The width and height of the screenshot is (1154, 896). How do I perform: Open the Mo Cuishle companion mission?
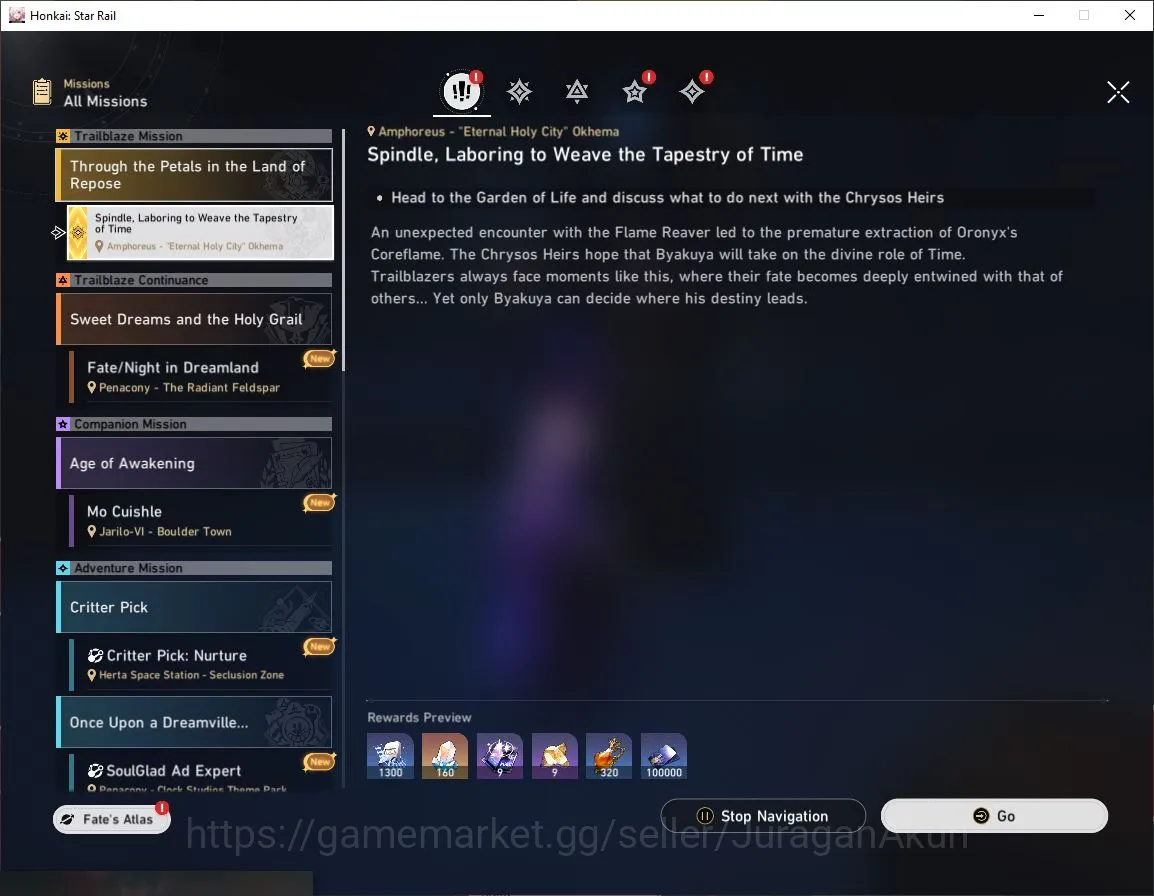(x=201, y=521)
